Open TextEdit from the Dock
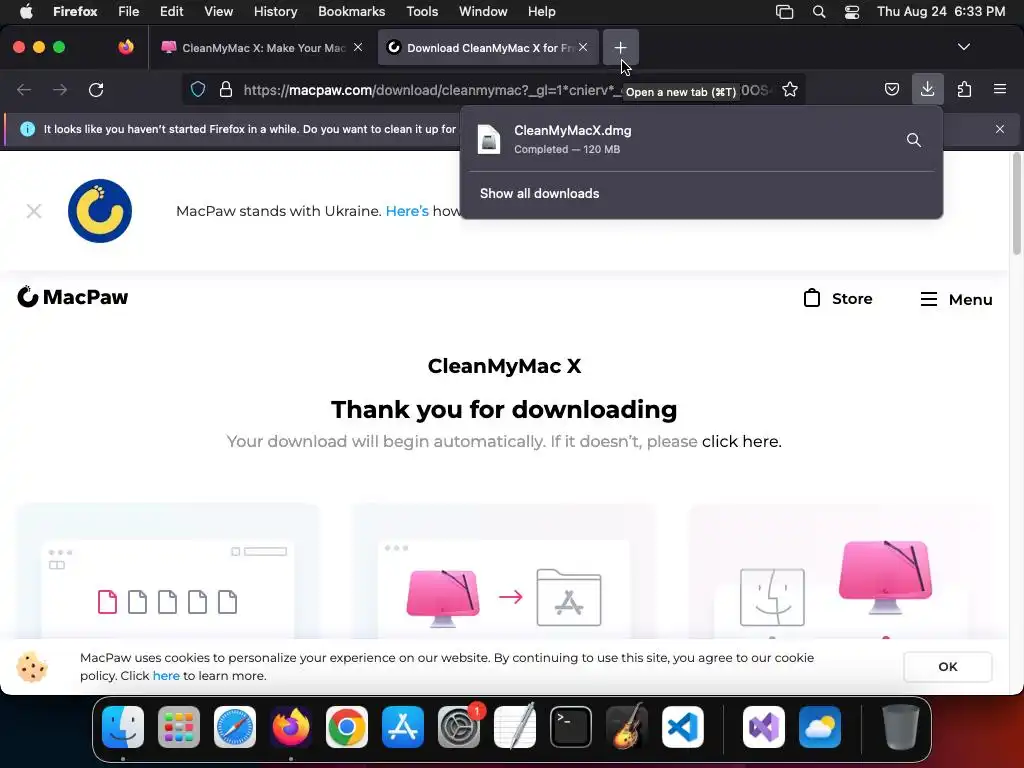Viewport: 1024px width, 768px height. [515, 727]
